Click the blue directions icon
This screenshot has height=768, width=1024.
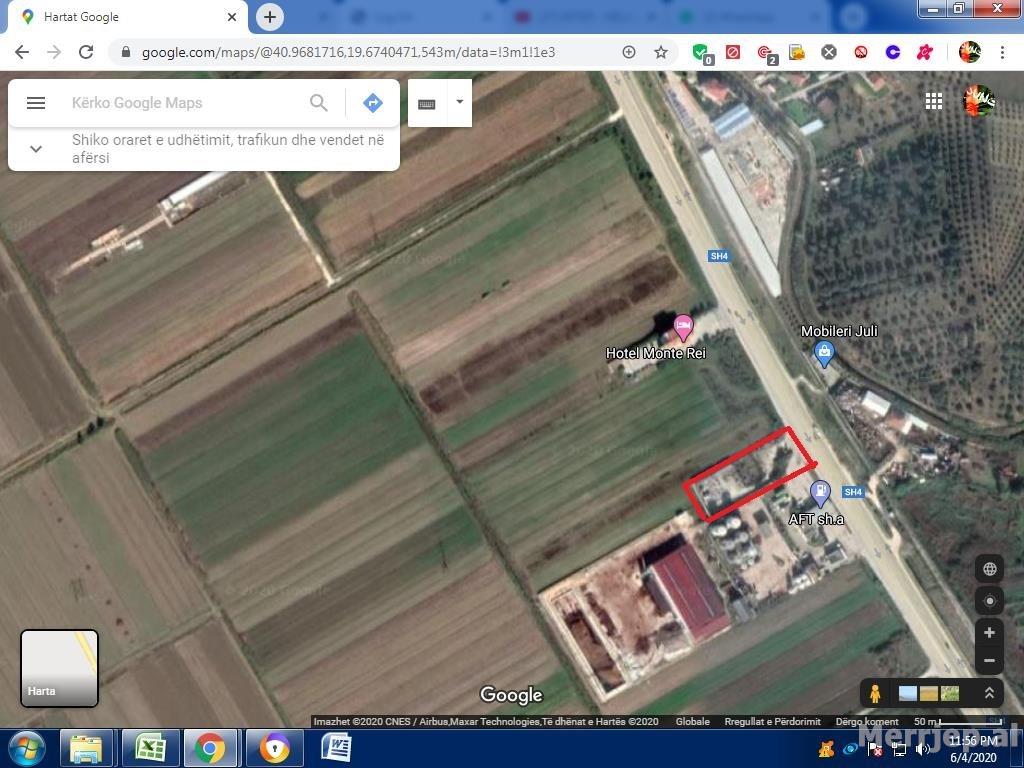372,102
